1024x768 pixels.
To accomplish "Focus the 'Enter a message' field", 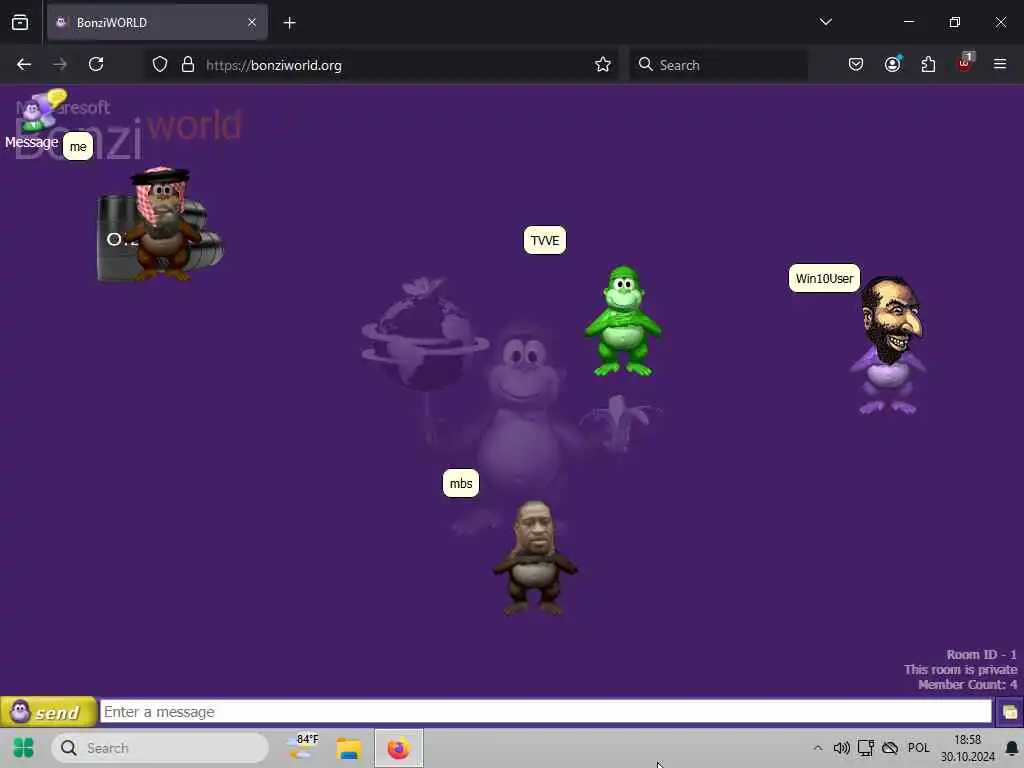I will [546, 711].
